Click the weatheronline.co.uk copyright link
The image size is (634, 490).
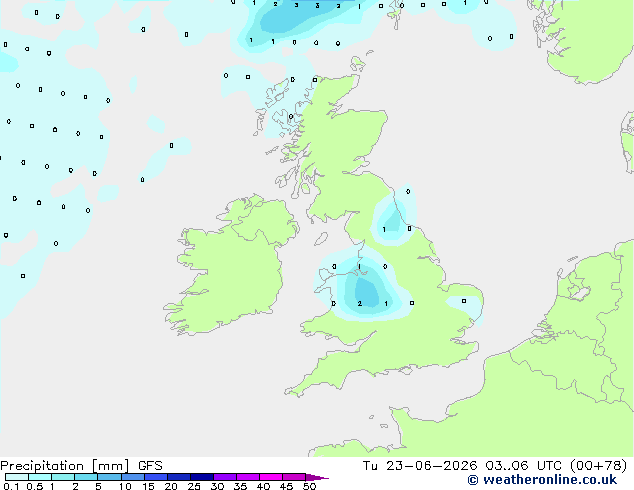(x=542, y=480)
